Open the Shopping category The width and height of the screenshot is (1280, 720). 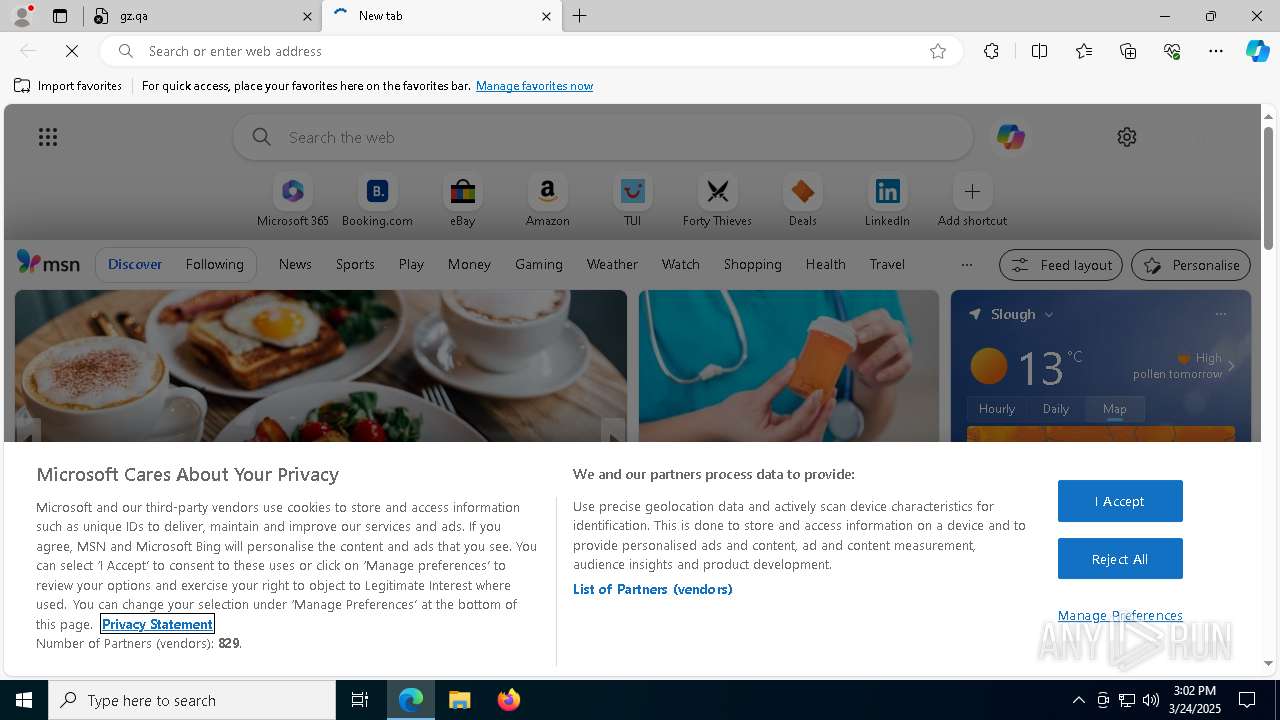752,264
